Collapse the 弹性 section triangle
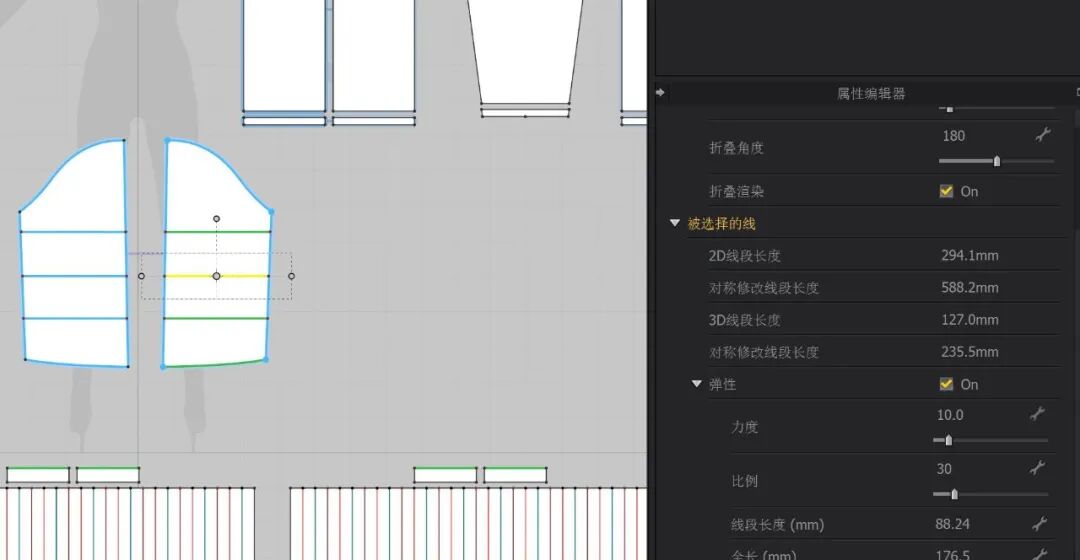Image resolution: width=1080 pixels, height=560 pixels. click(696, 384)
